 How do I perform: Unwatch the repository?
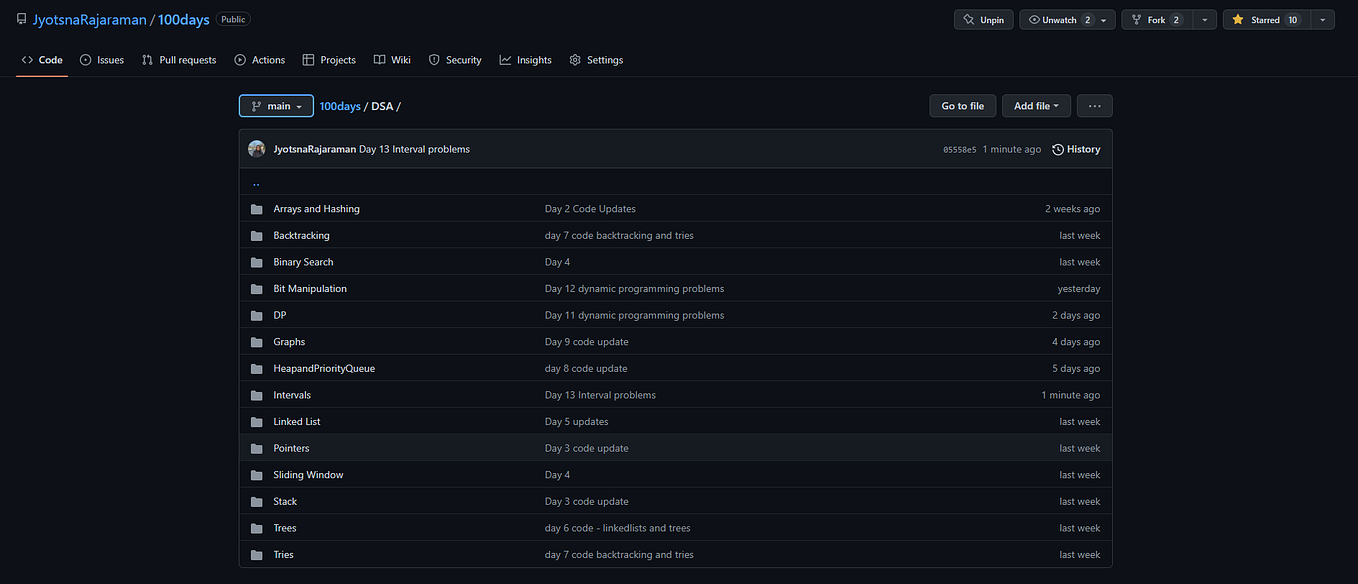click(1058, 19)
